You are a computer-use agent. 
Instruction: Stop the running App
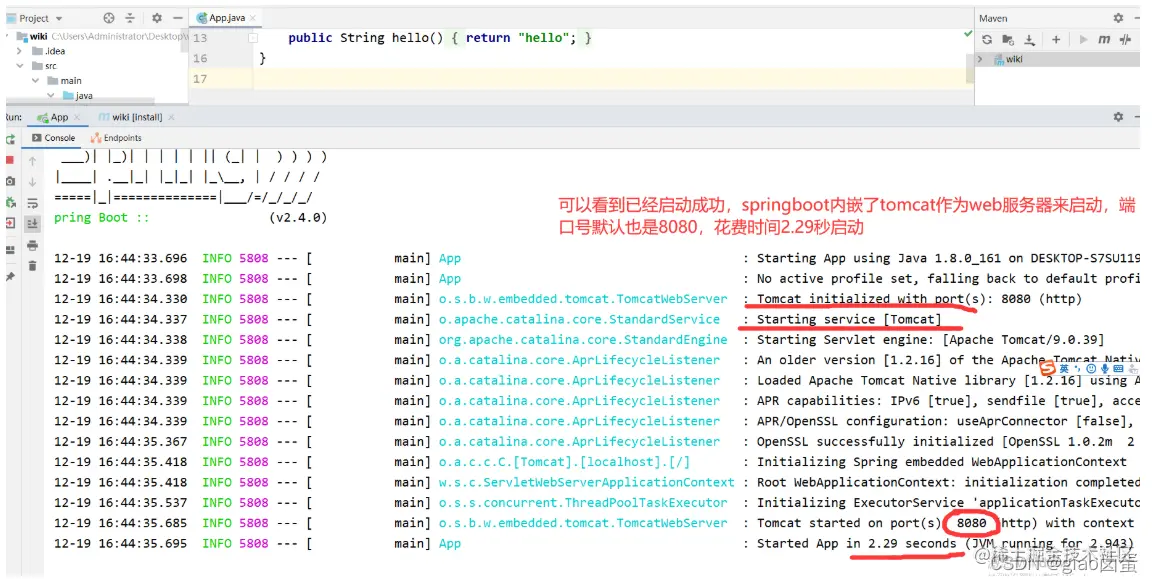click(x=10, y=160)
